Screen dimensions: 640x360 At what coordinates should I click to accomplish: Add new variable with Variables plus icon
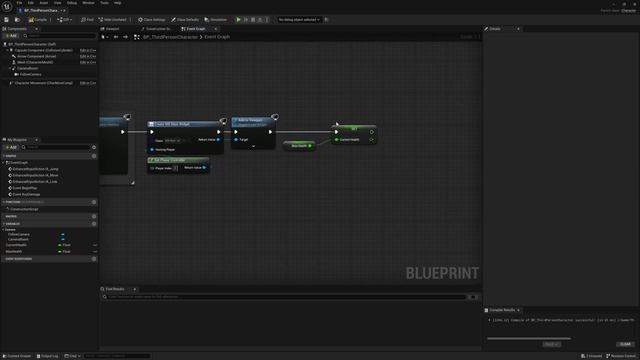[94, 224]
